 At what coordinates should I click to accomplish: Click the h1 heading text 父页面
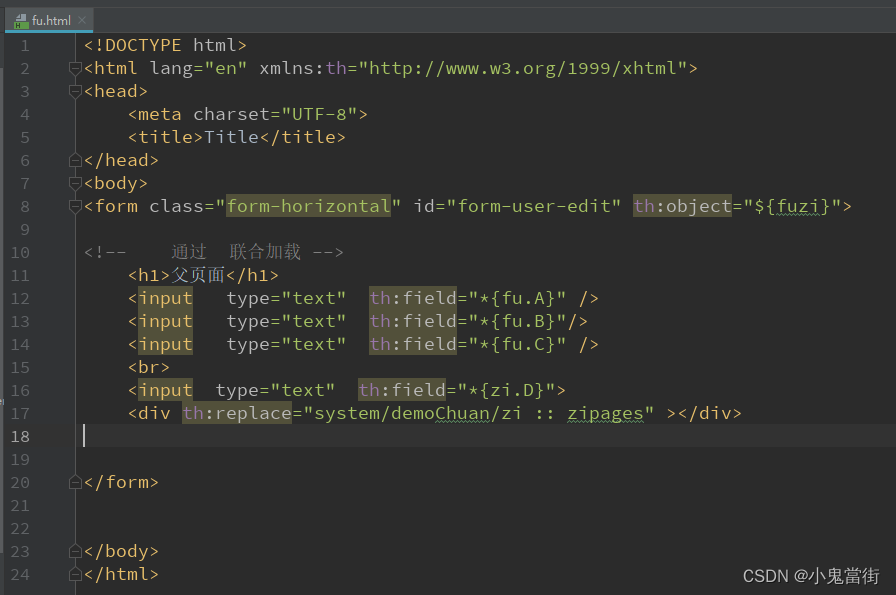198,275
